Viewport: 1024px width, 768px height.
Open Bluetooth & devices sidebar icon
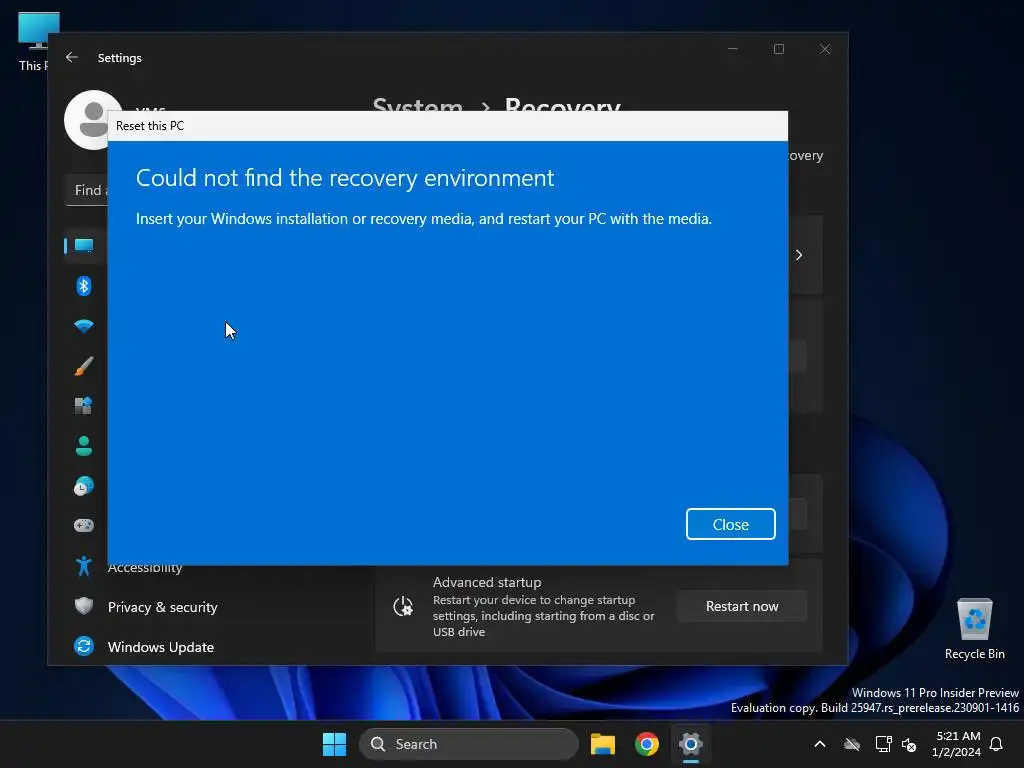84,286
